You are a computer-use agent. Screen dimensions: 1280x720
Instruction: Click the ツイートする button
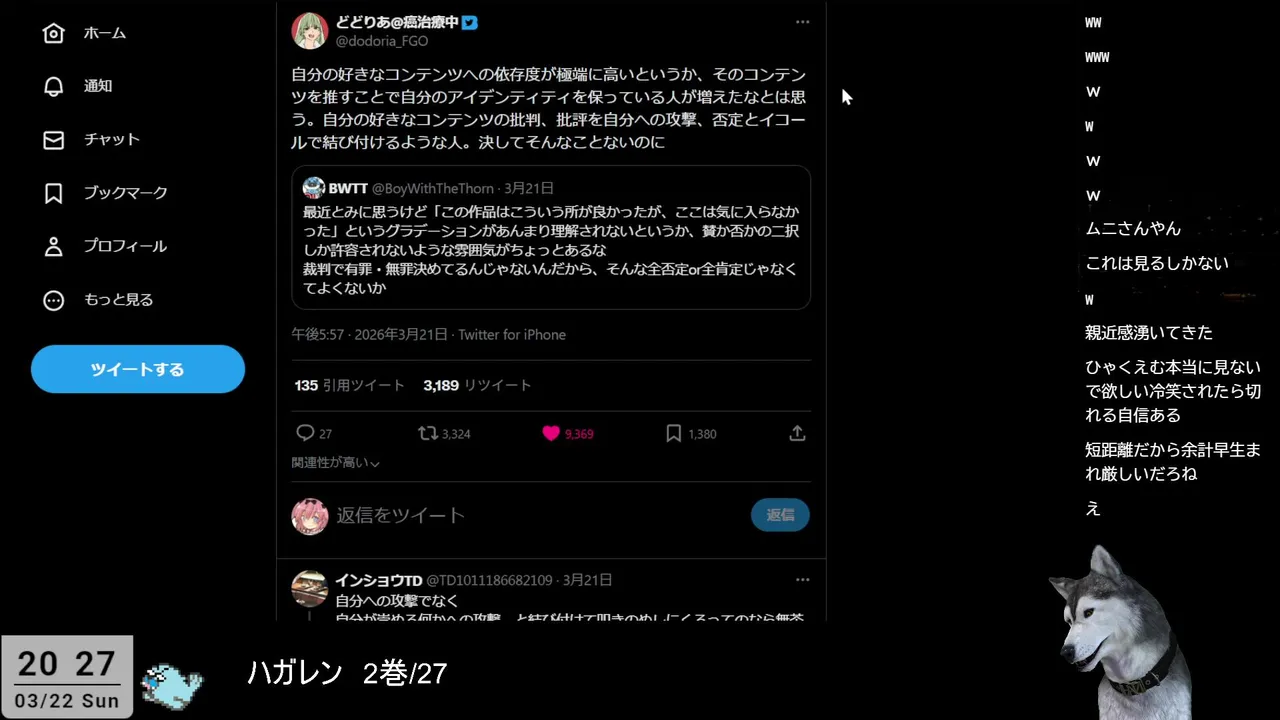(138, 369)
